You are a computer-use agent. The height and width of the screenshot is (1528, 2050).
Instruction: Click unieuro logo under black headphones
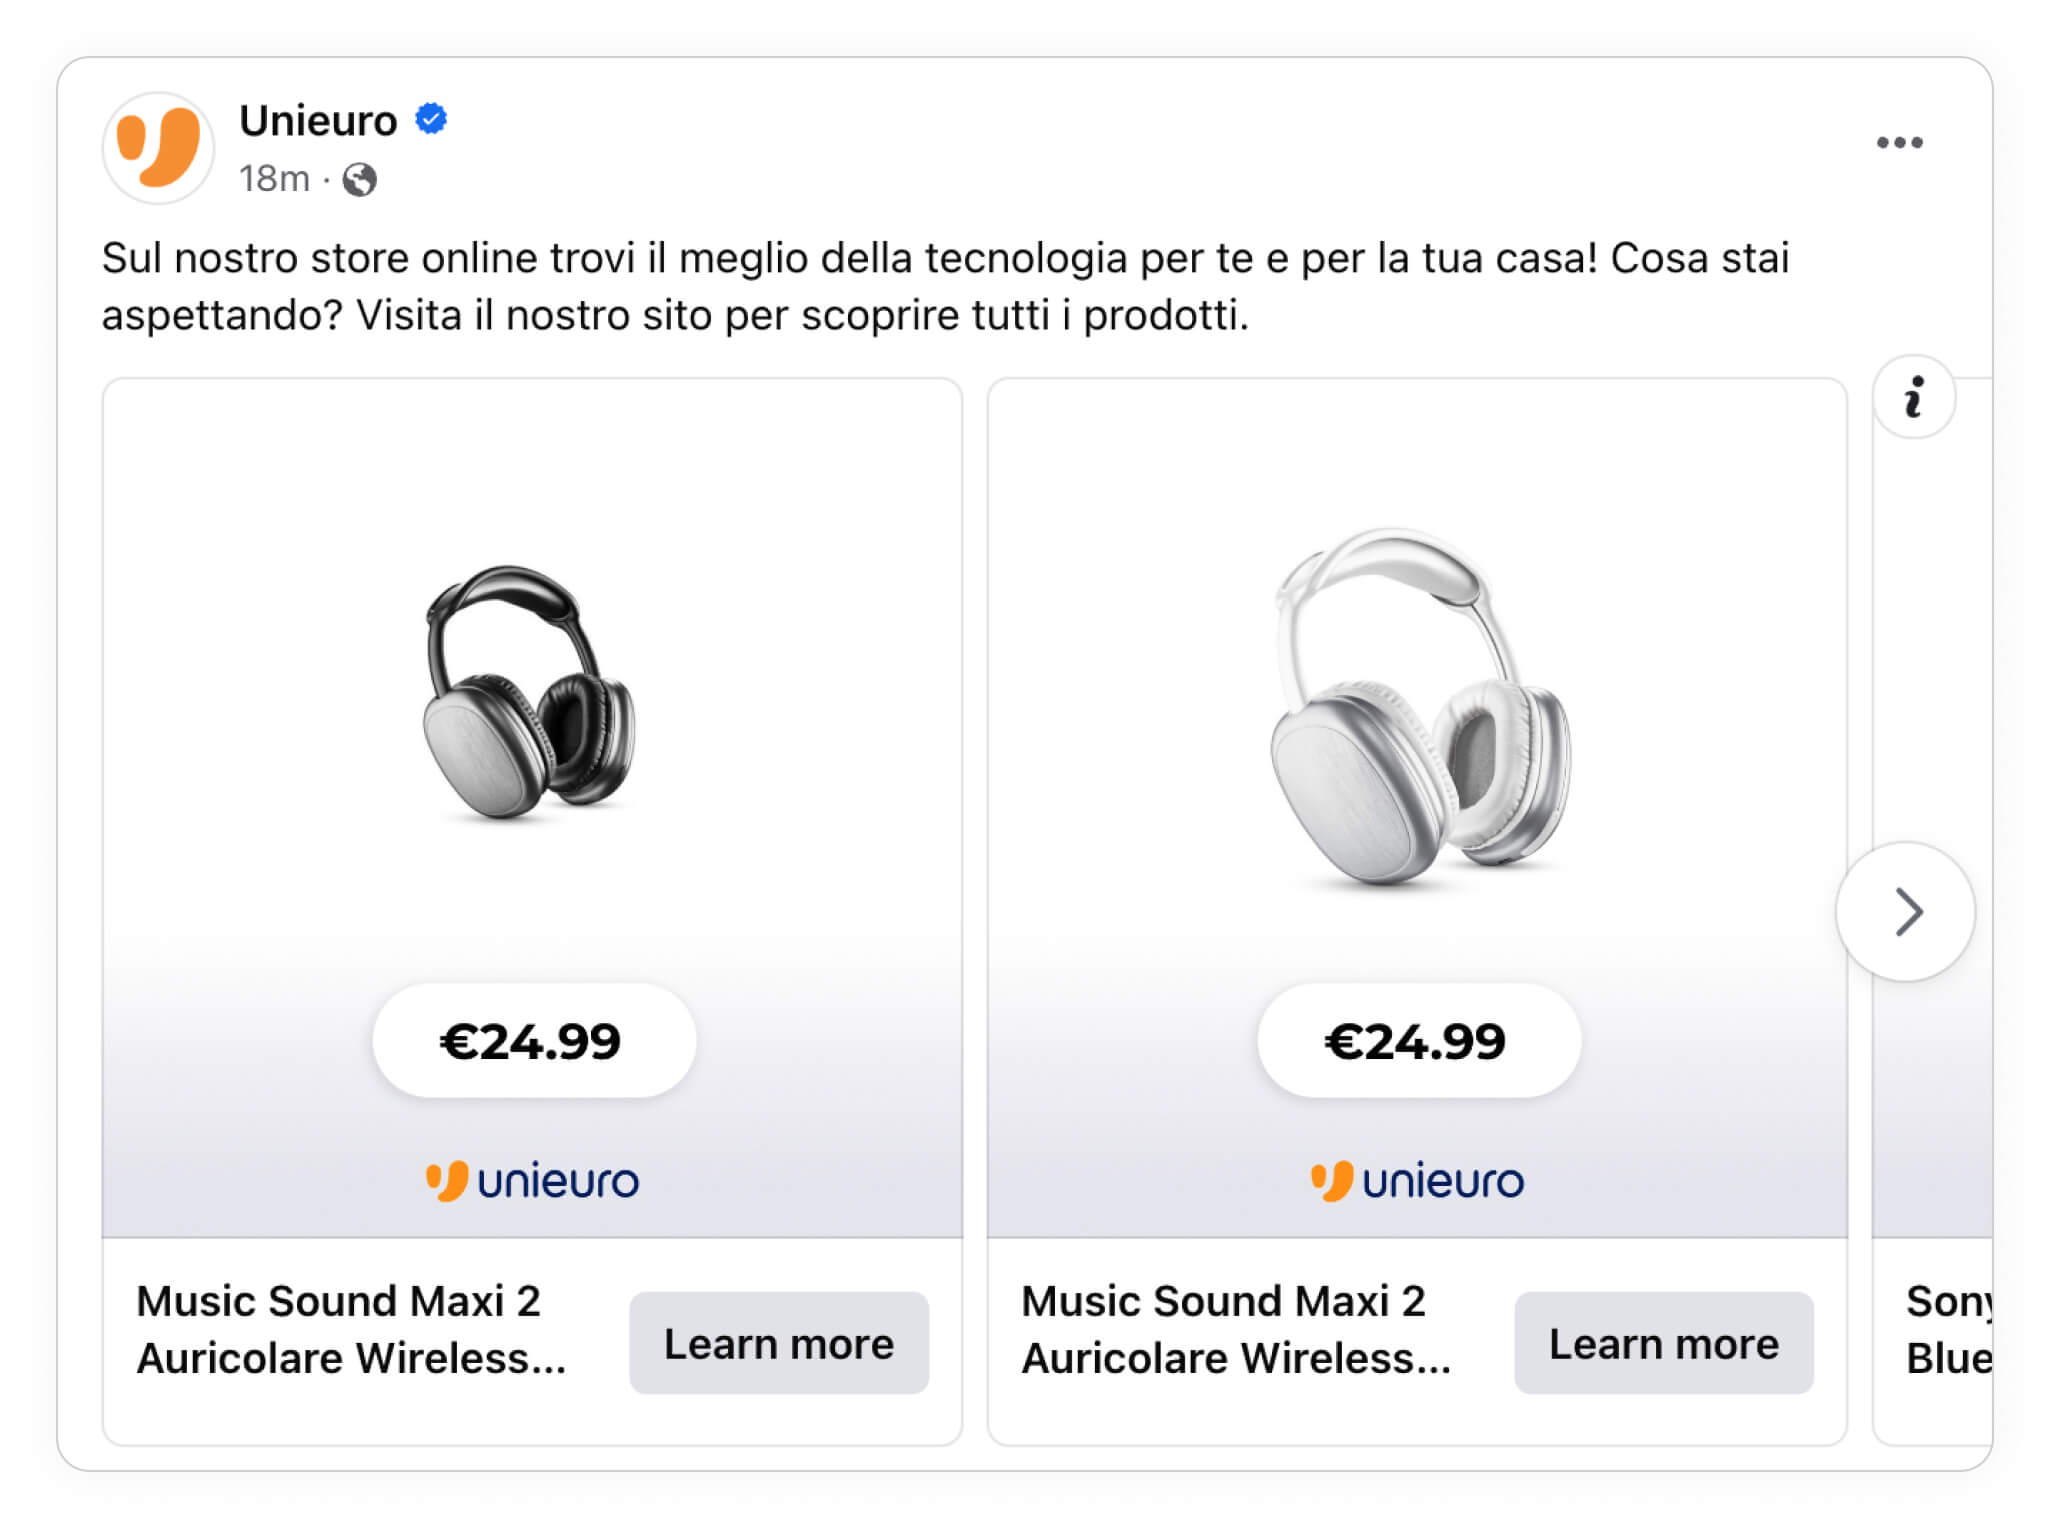[532, 1181]
